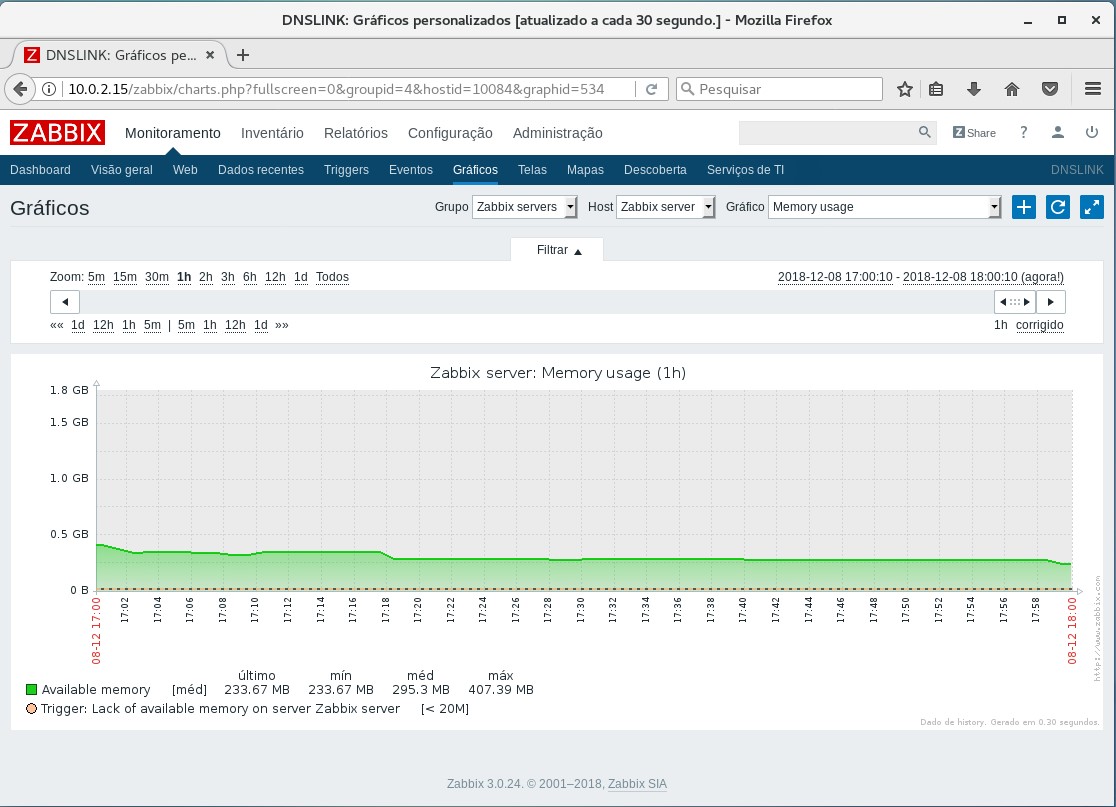Click the time scrollbar handle

[x=1015, y=302]
